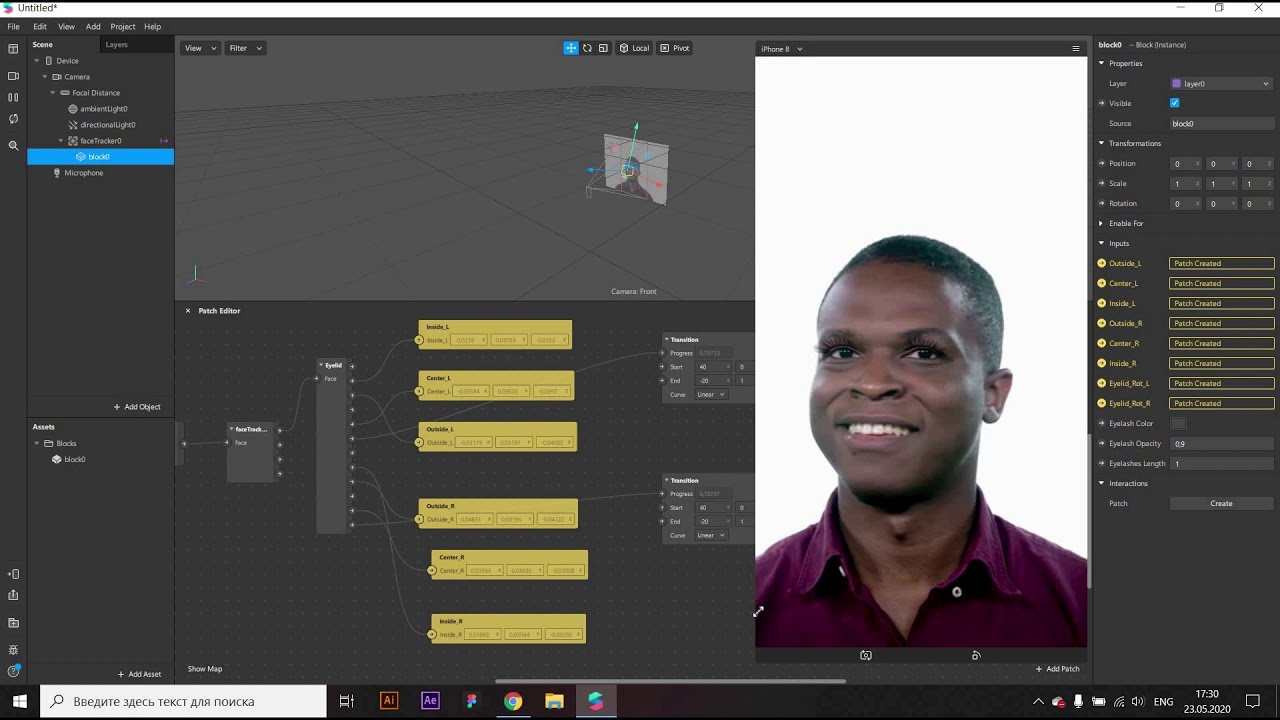
Task: Select the Rotate manipulator tool
Action: click(x=587, y=48)
